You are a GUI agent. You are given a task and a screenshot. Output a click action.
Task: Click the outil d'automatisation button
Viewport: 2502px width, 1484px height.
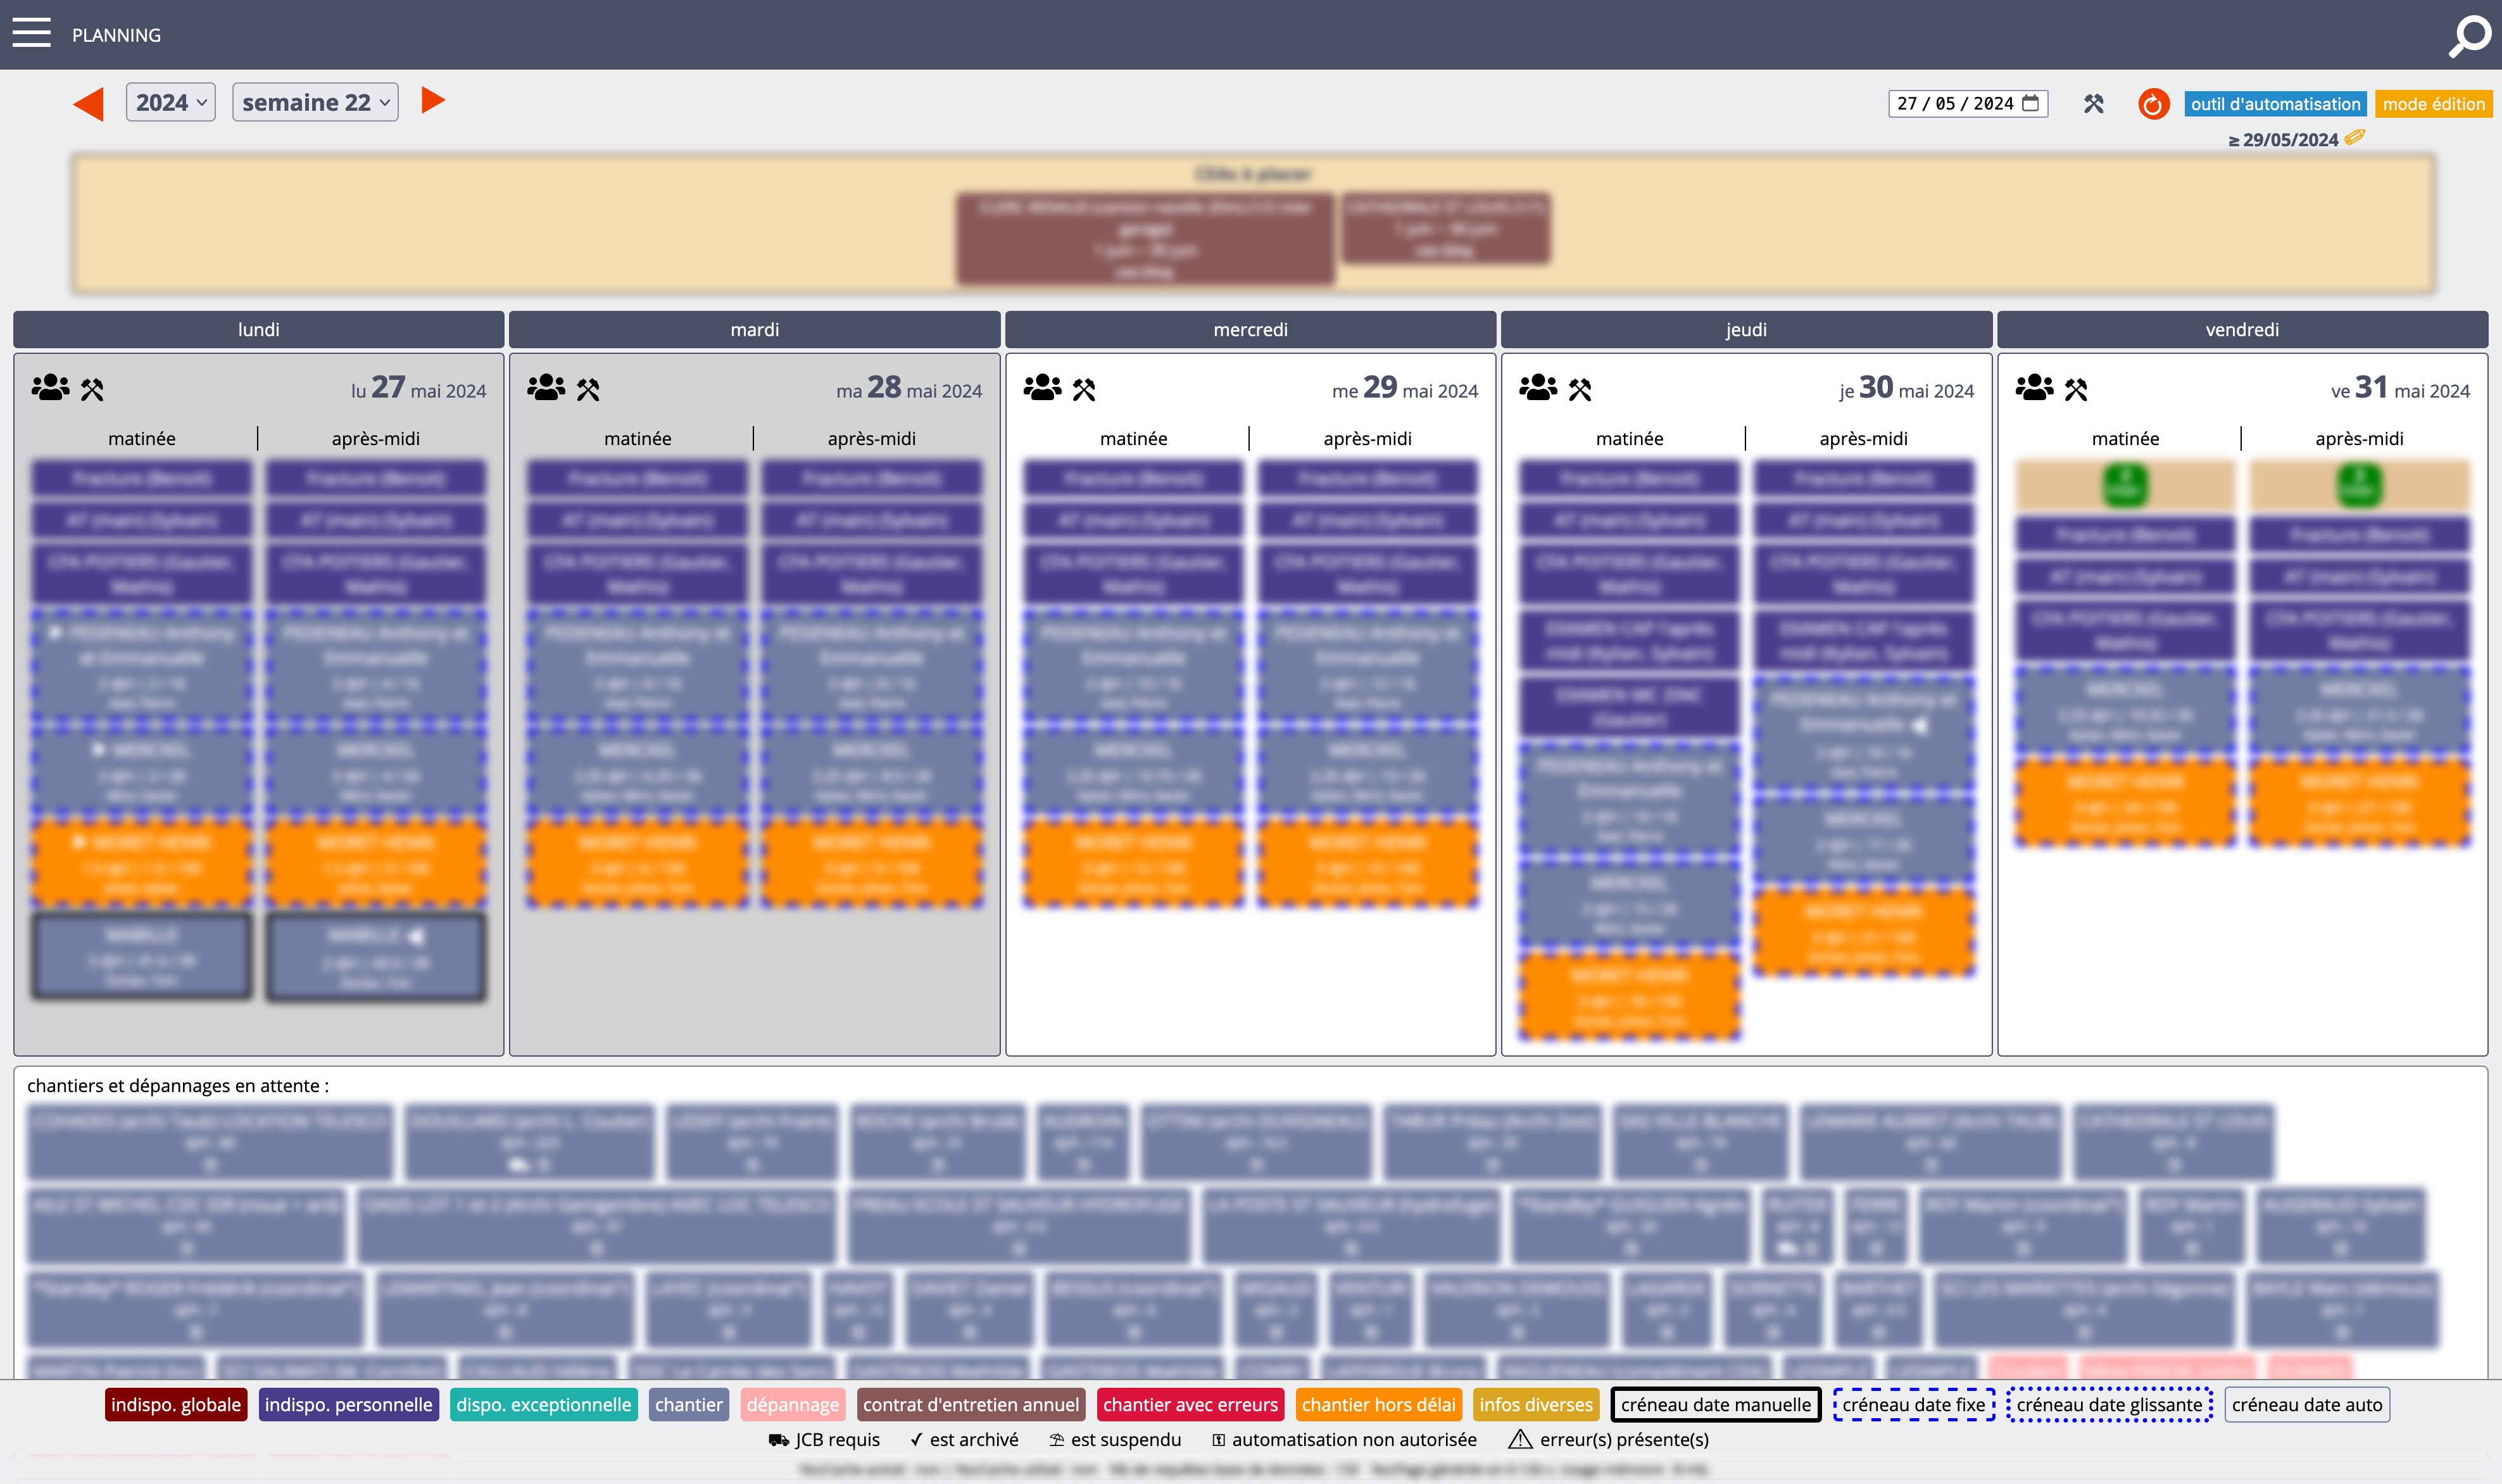pos(2275,104)
